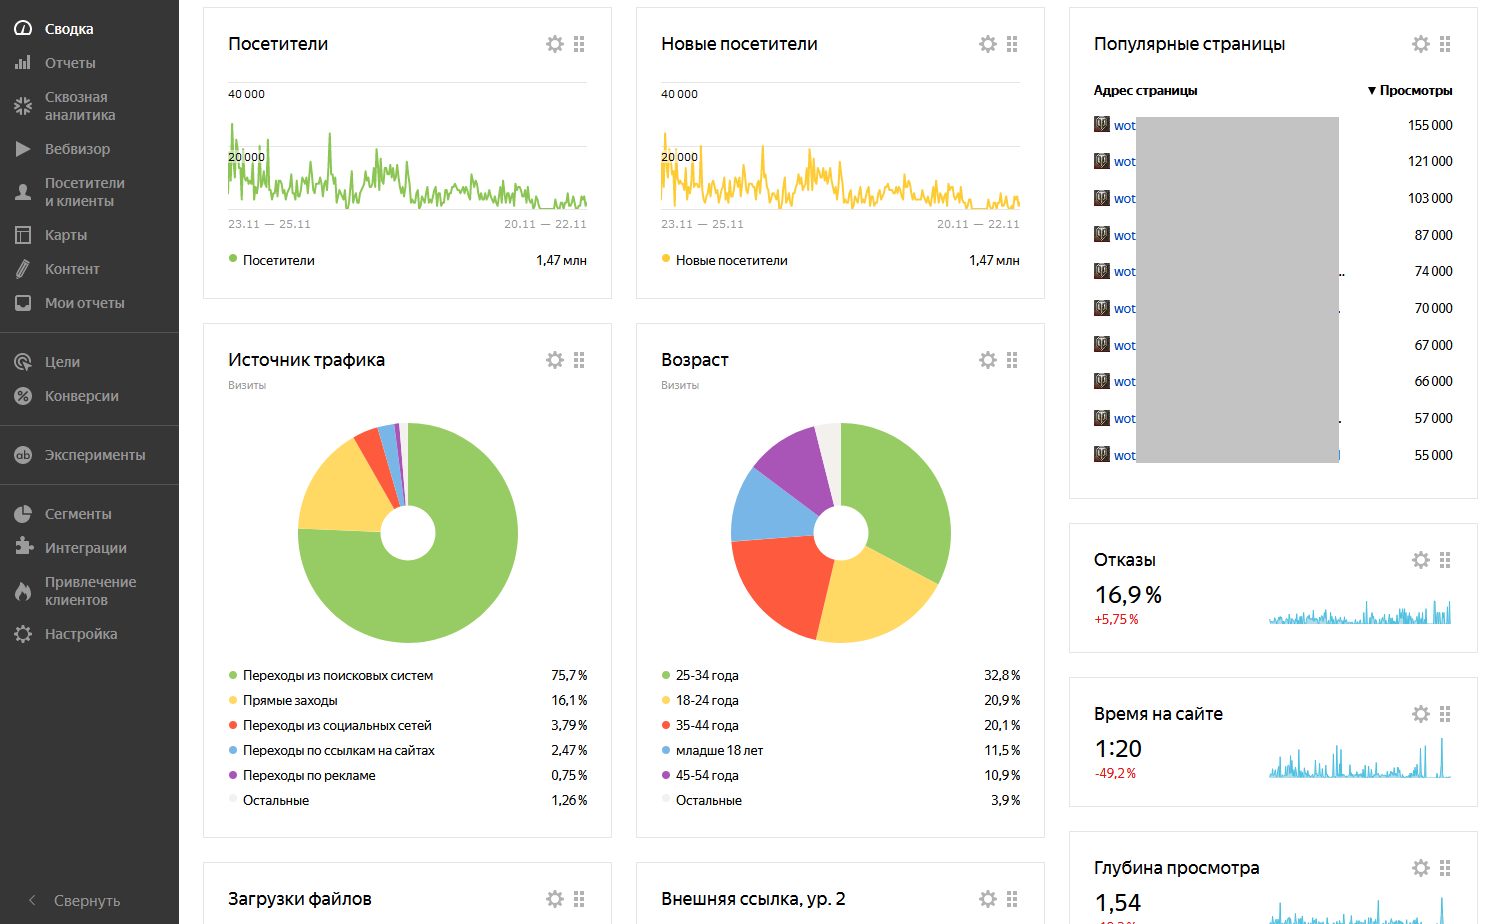This screenshot has height=924, width=1490.
Task: Open the Карты sidebar icon
Action: pos(23,235)
